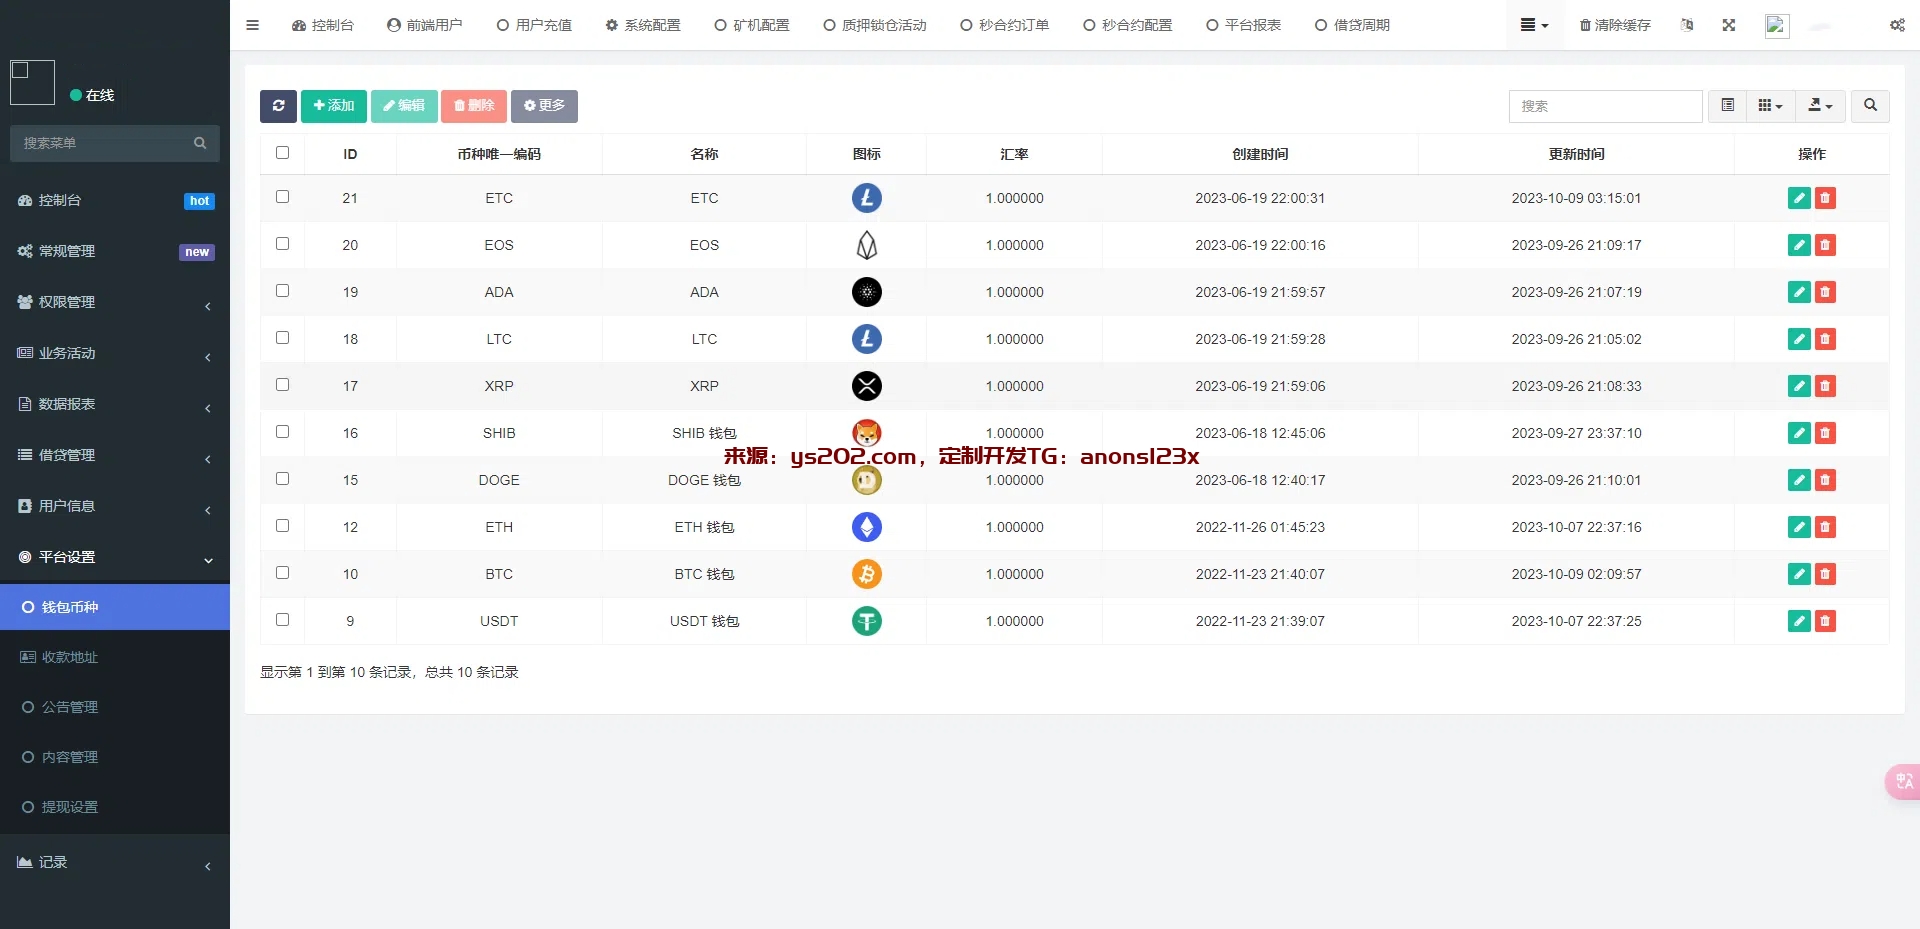Toggle the table card view icon
This screenshot has height=929, width=1920.
pyautogui.click(x=1727, y=106)
